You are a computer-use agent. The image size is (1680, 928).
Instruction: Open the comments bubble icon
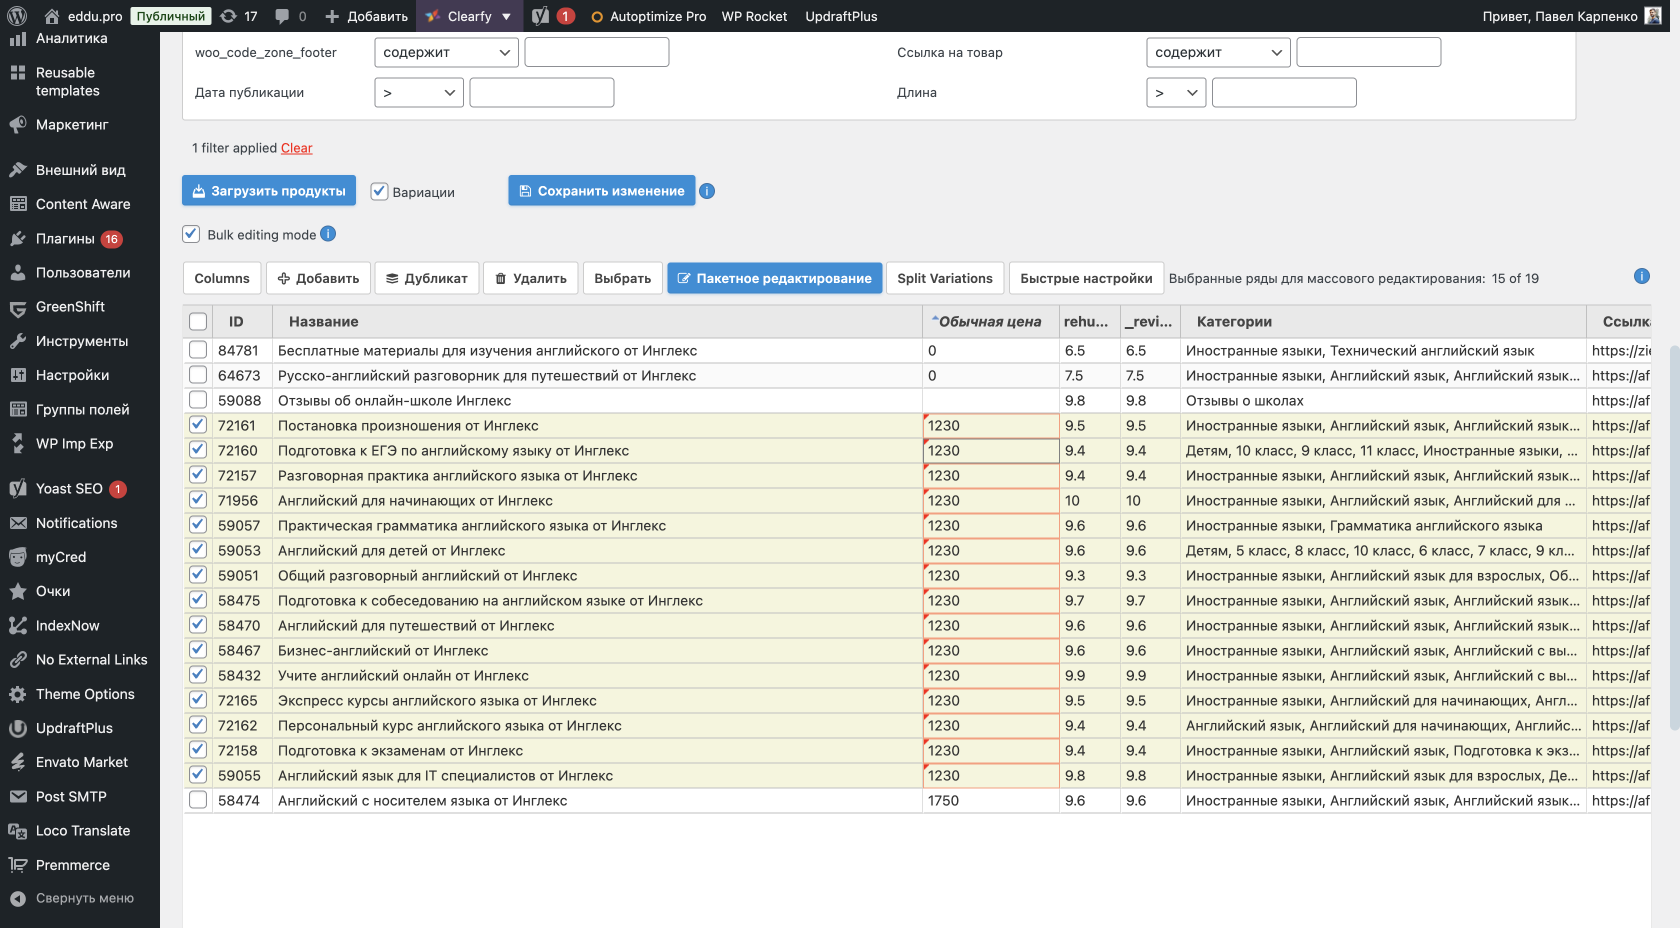[x=283, y=16]
